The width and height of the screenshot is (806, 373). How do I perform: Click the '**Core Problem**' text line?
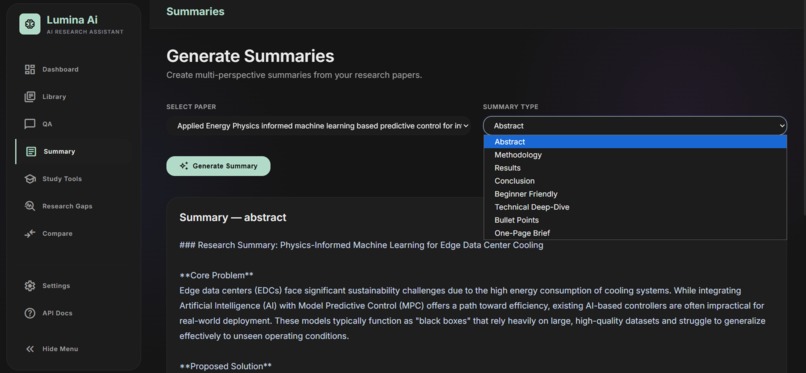pos(216,275)
